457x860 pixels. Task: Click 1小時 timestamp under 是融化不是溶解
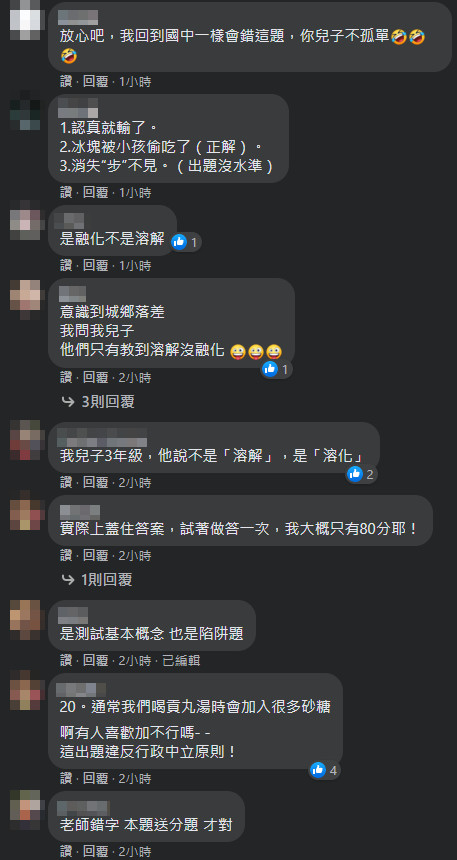coord(135,265)
